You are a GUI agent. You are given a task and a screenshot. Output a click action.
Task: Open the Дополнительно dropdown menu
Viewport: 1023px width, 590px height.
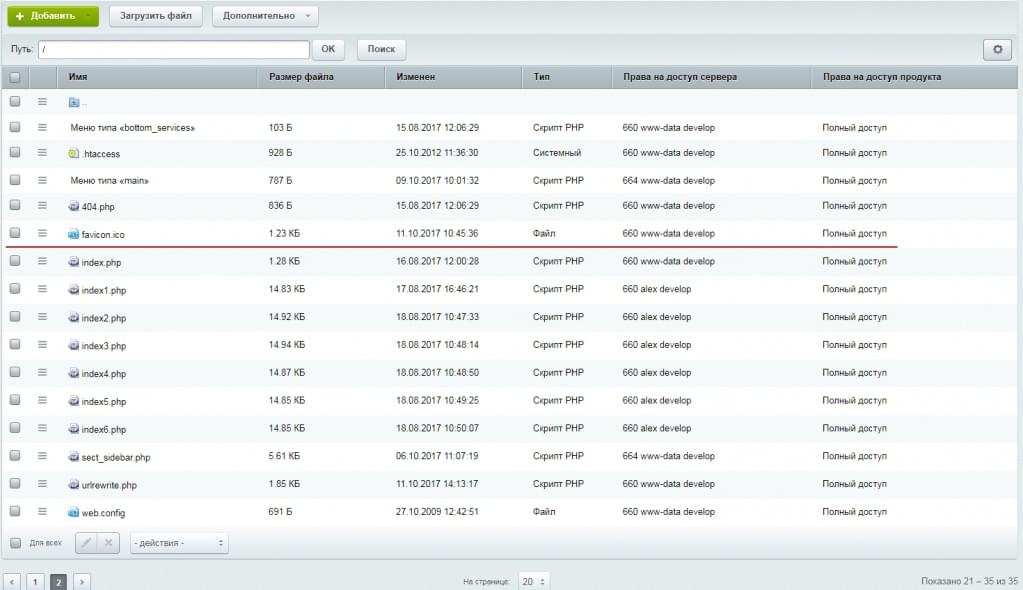[265, 16]
